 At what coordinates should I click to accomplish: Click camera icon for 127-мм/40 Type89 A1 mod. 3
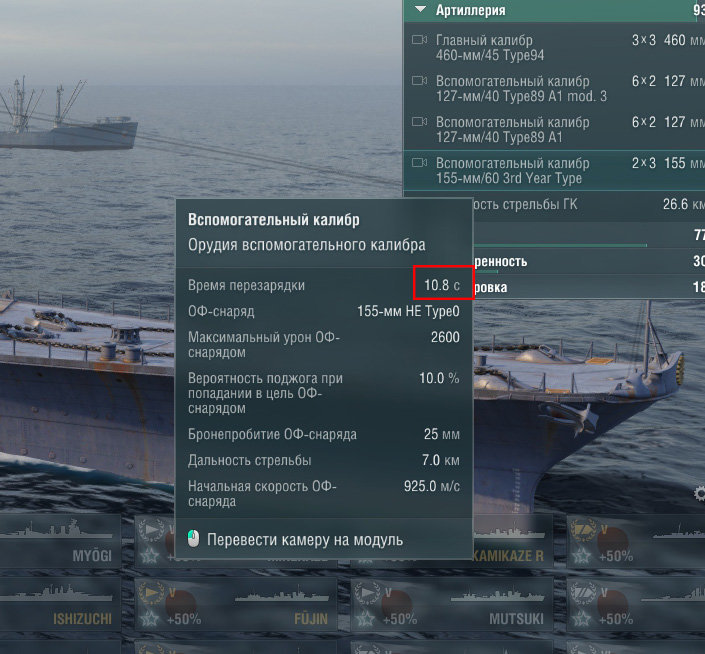[x=419, y=81]
